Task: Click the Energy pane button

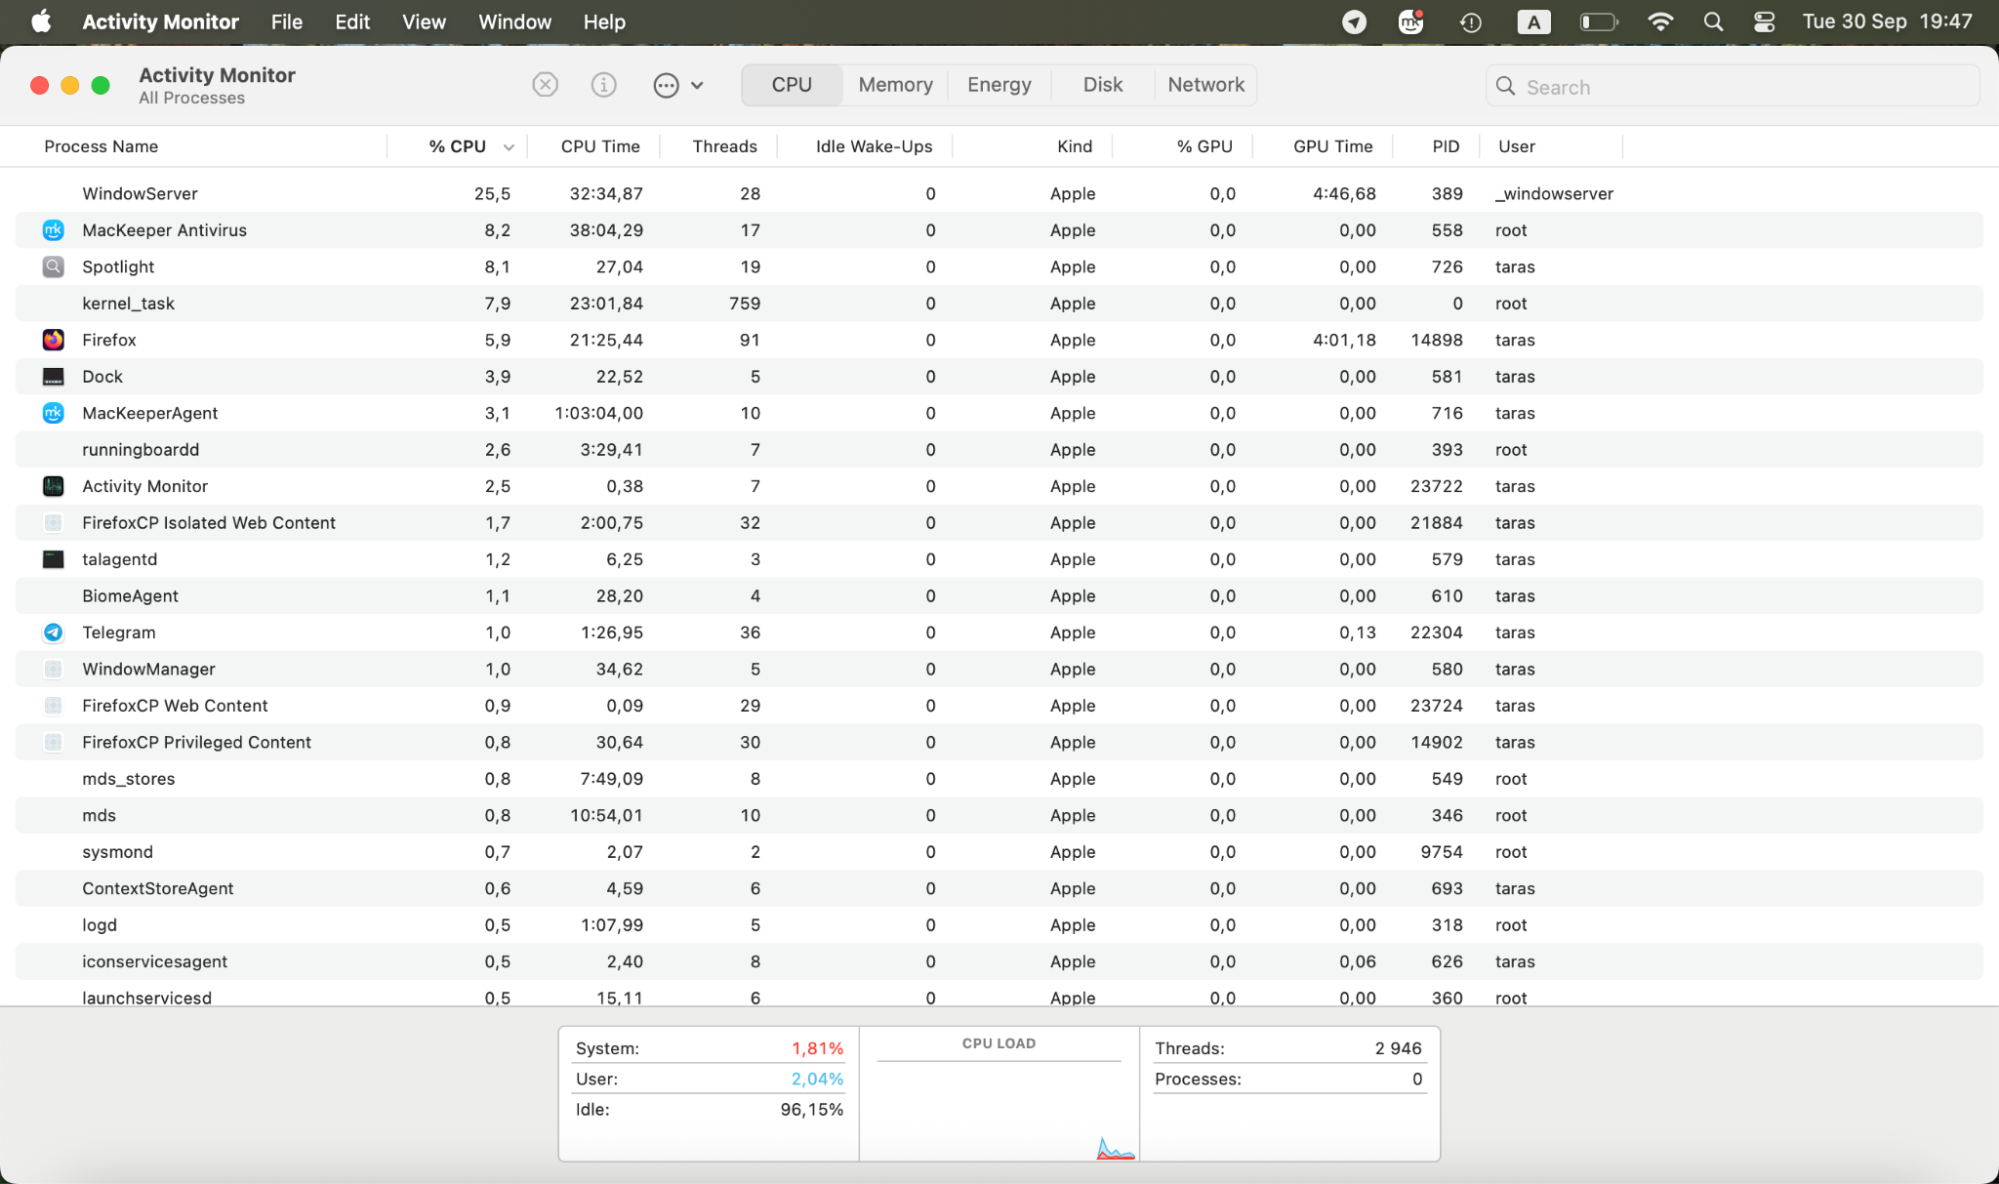Action: coord(998,85)
